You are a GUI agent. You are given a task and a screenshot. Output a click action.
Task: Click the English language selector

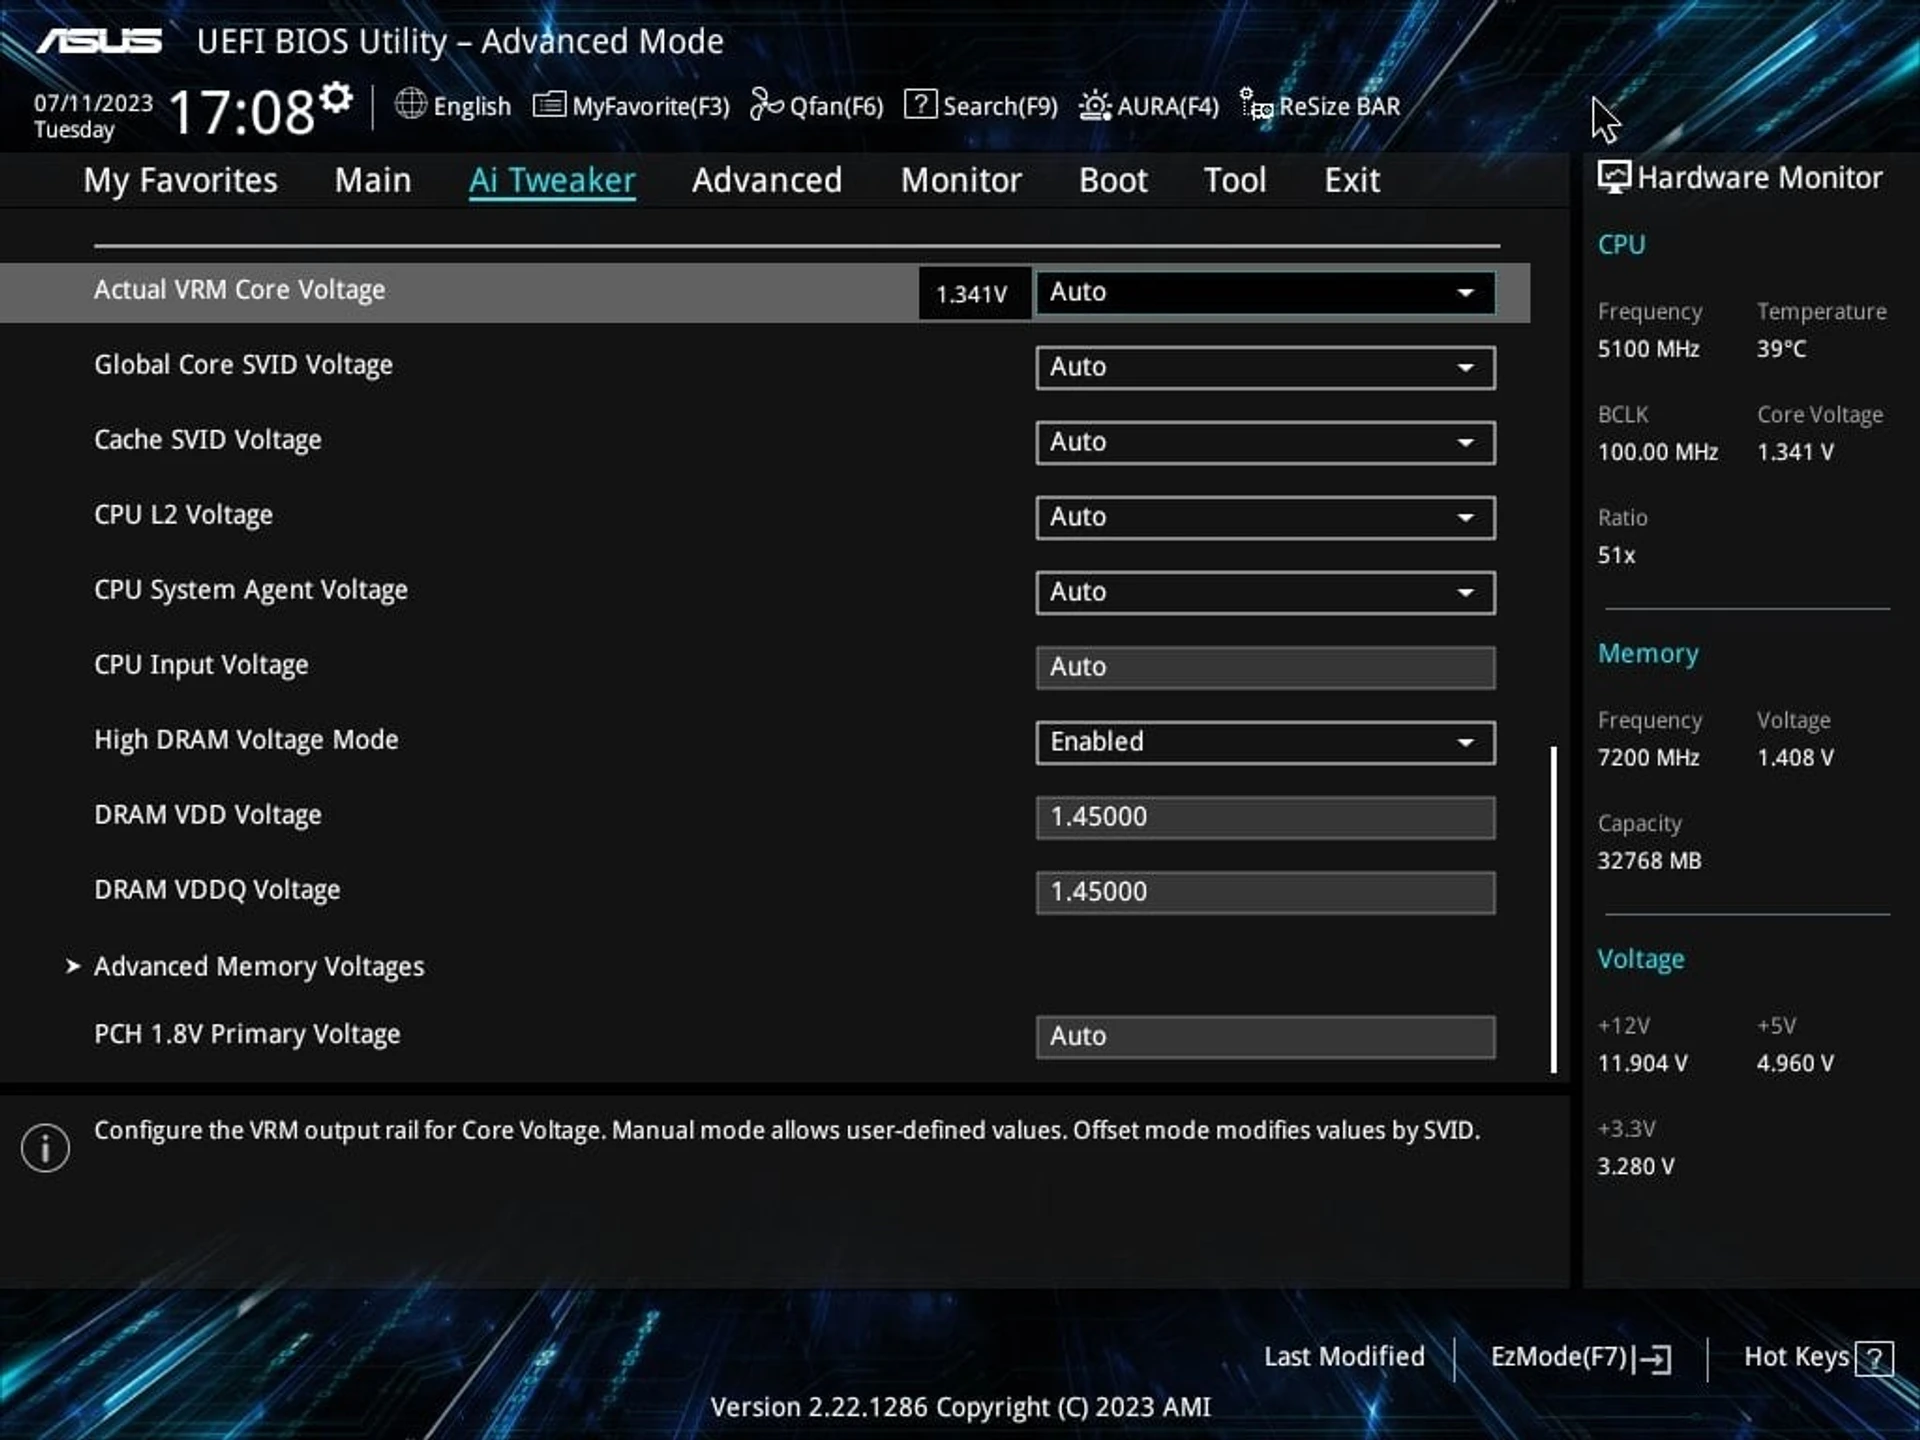453,105
